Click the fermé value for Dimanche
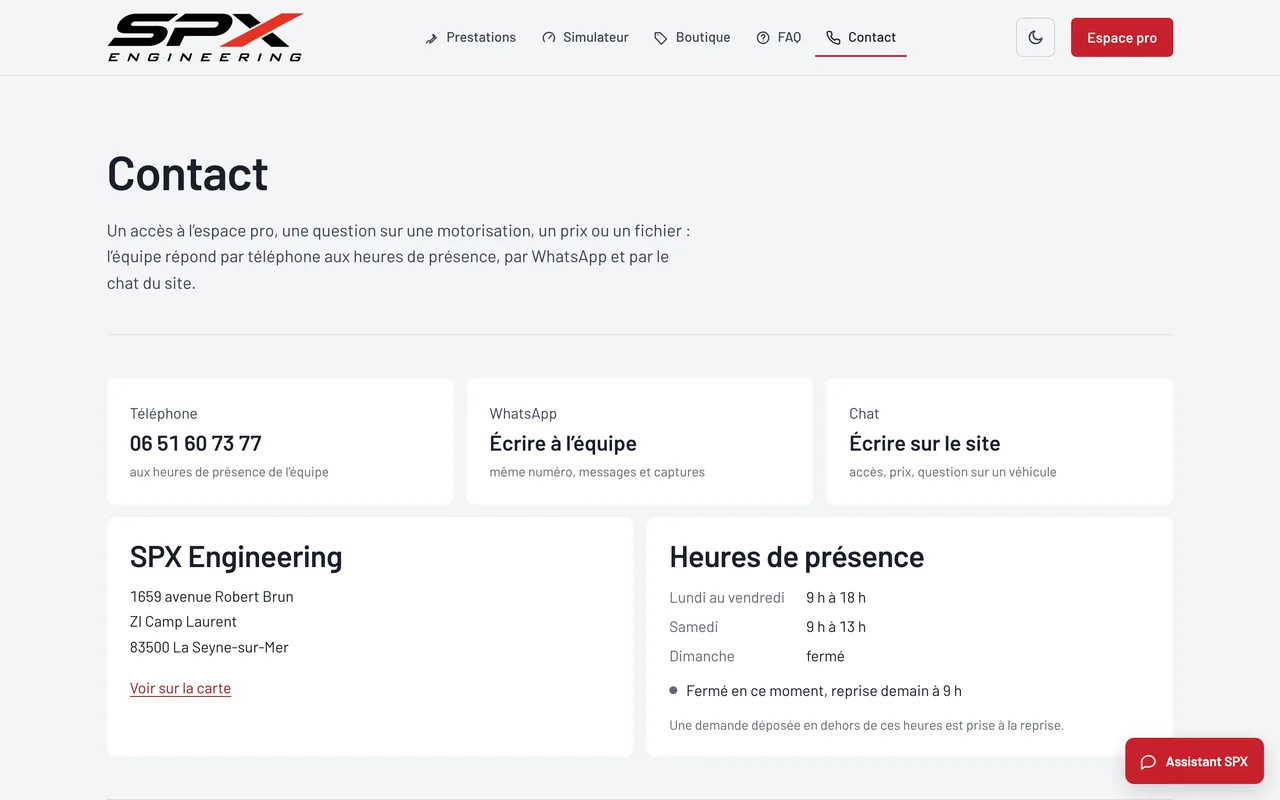 tap(825, 656)
